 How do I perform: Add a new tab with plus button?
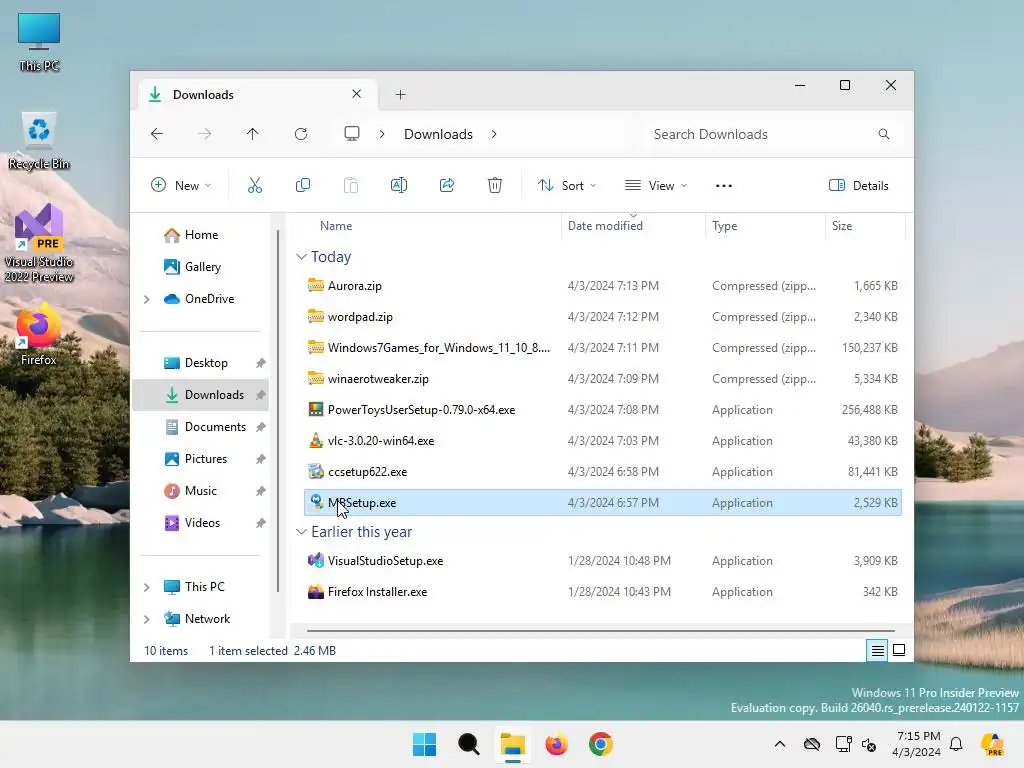[x=400, y=95]
